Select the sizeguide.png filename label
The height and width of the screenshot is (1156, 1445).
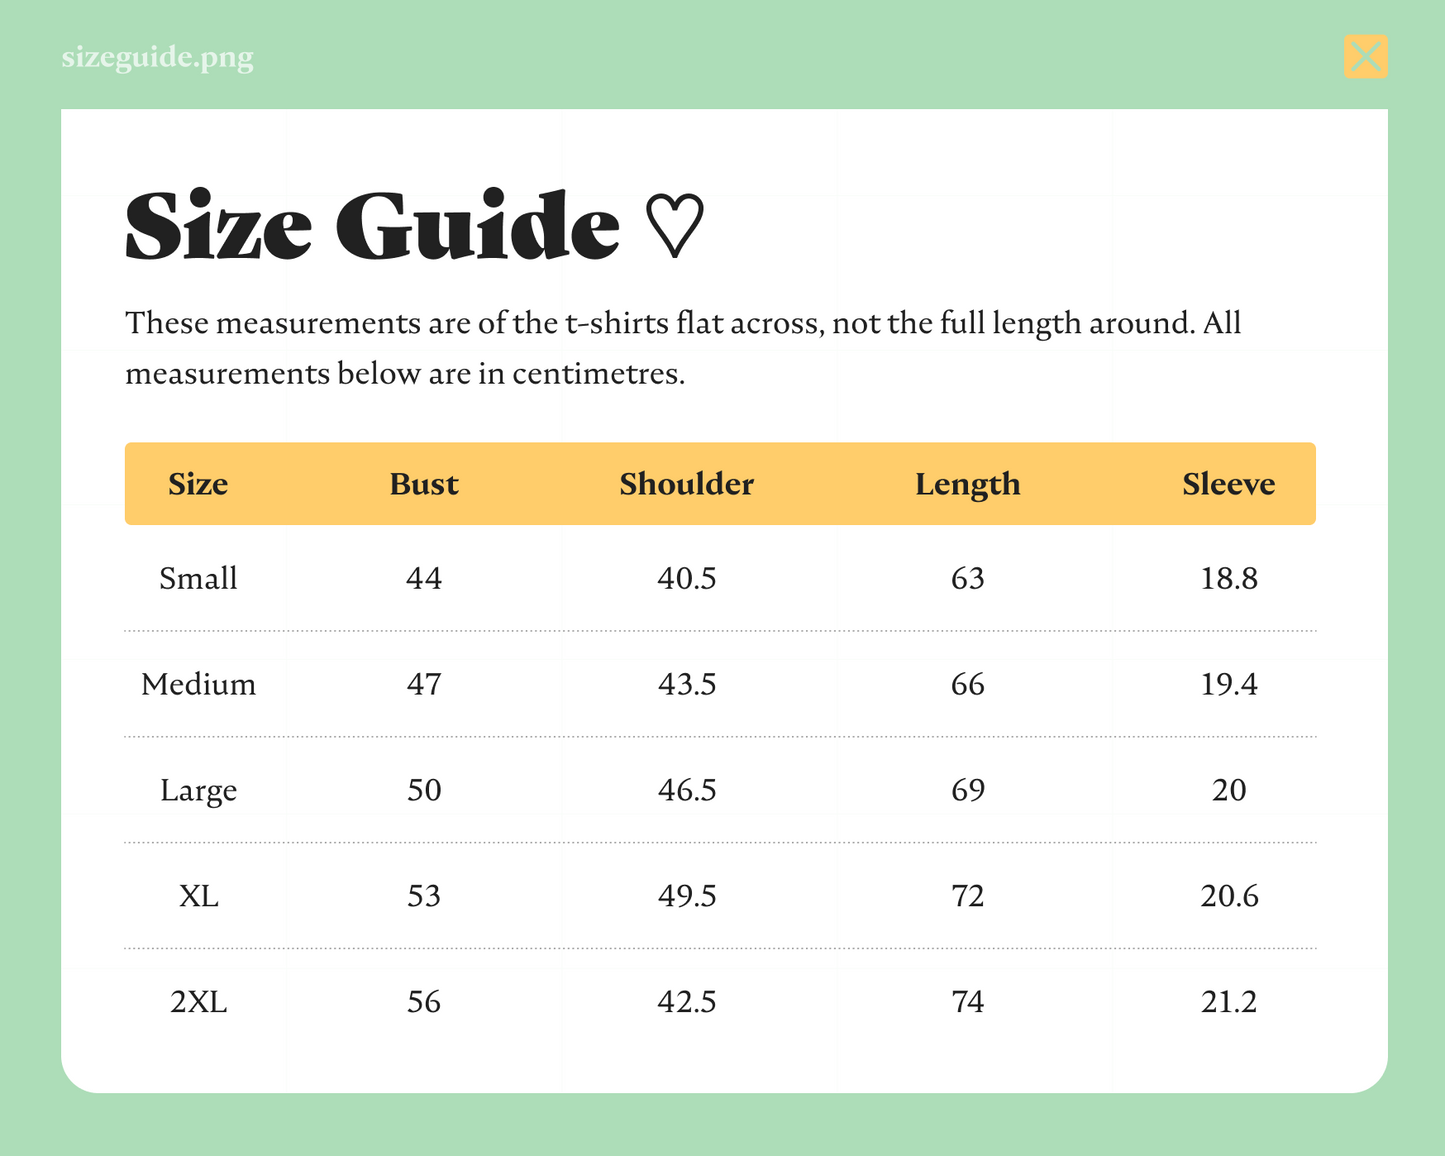pos(157,57)
